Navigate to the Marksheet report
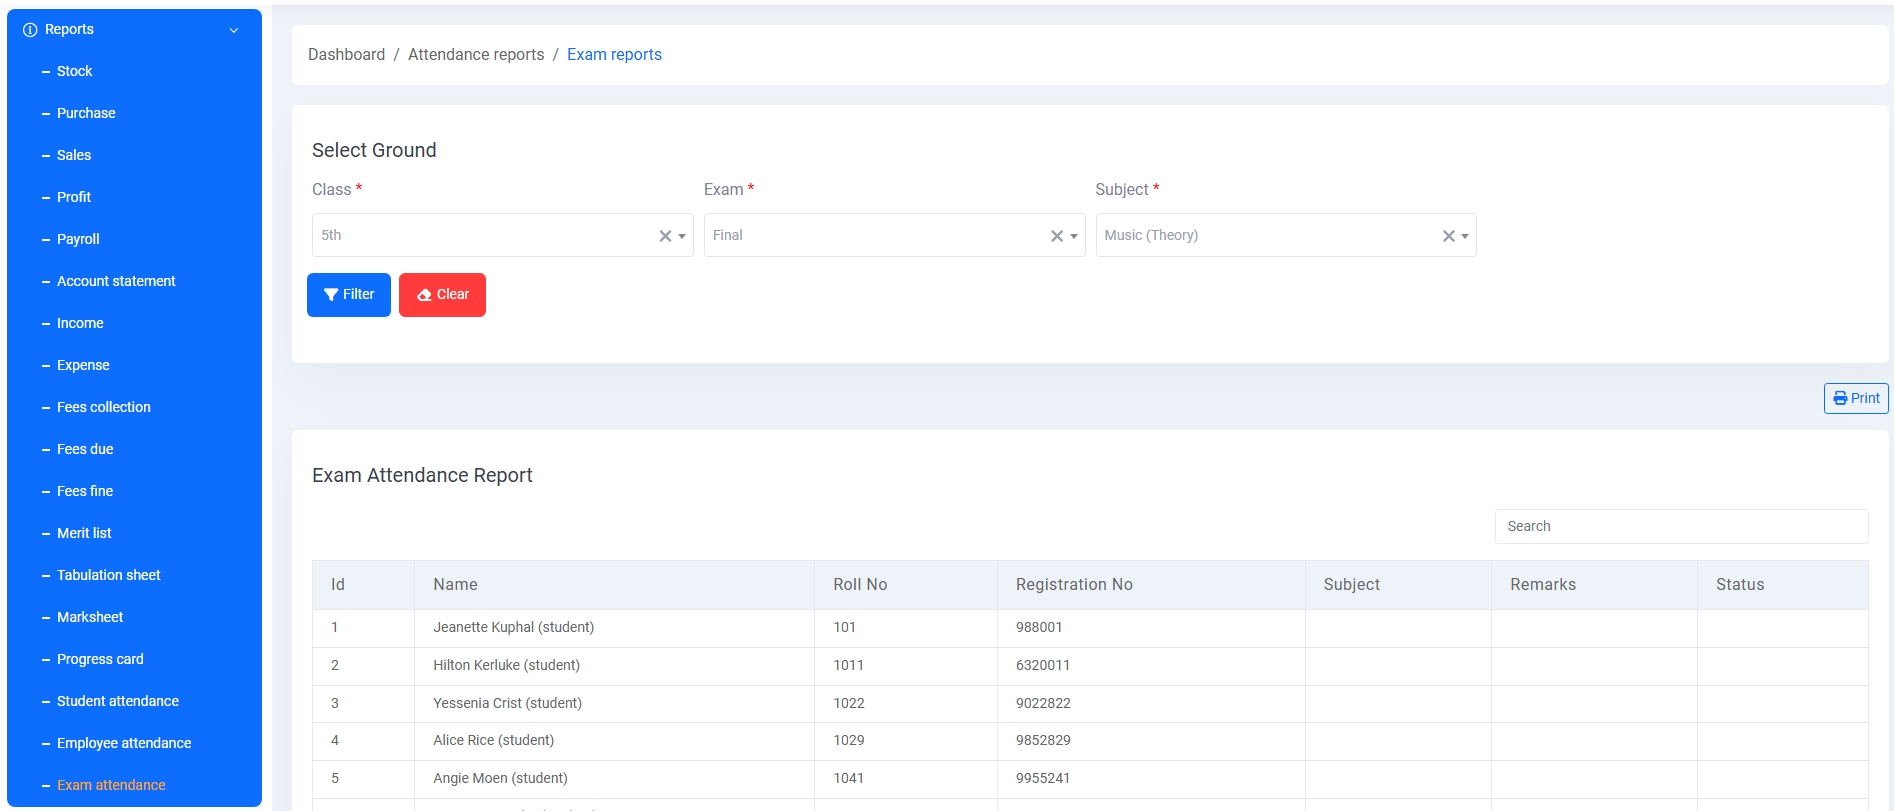The width and height of the screenshot is (1894, 811). click(90, 618)
